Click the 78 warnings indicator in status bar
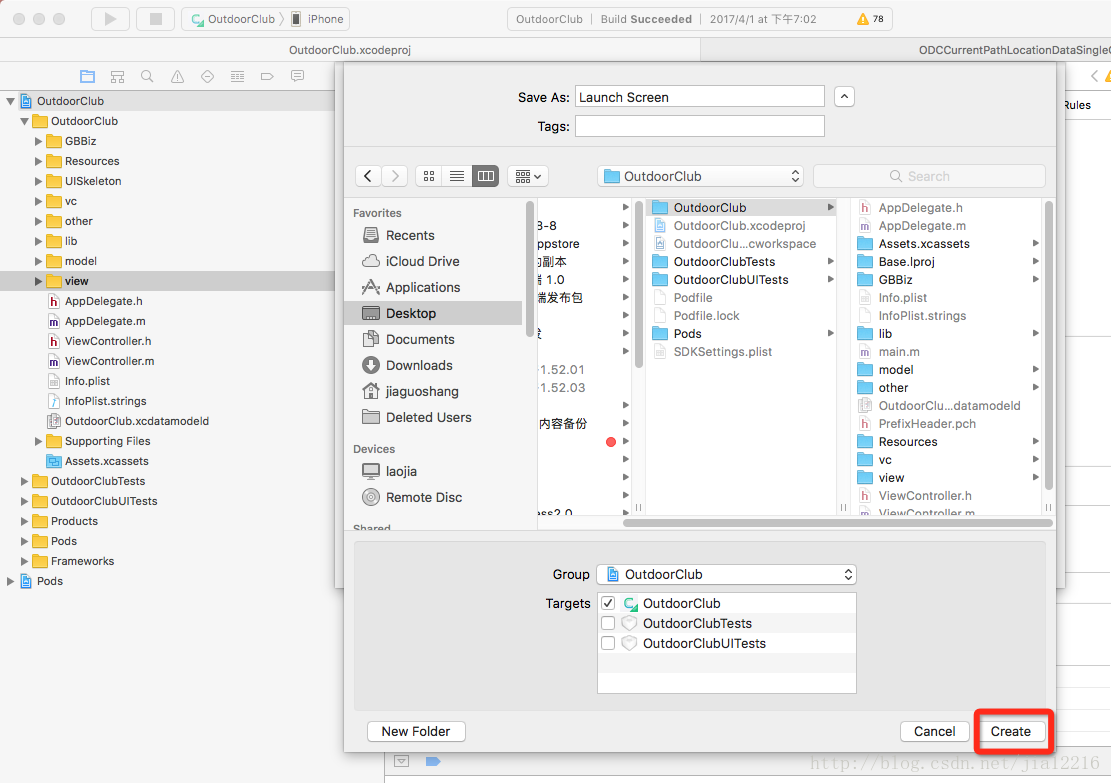 click(x=870, y=19)
